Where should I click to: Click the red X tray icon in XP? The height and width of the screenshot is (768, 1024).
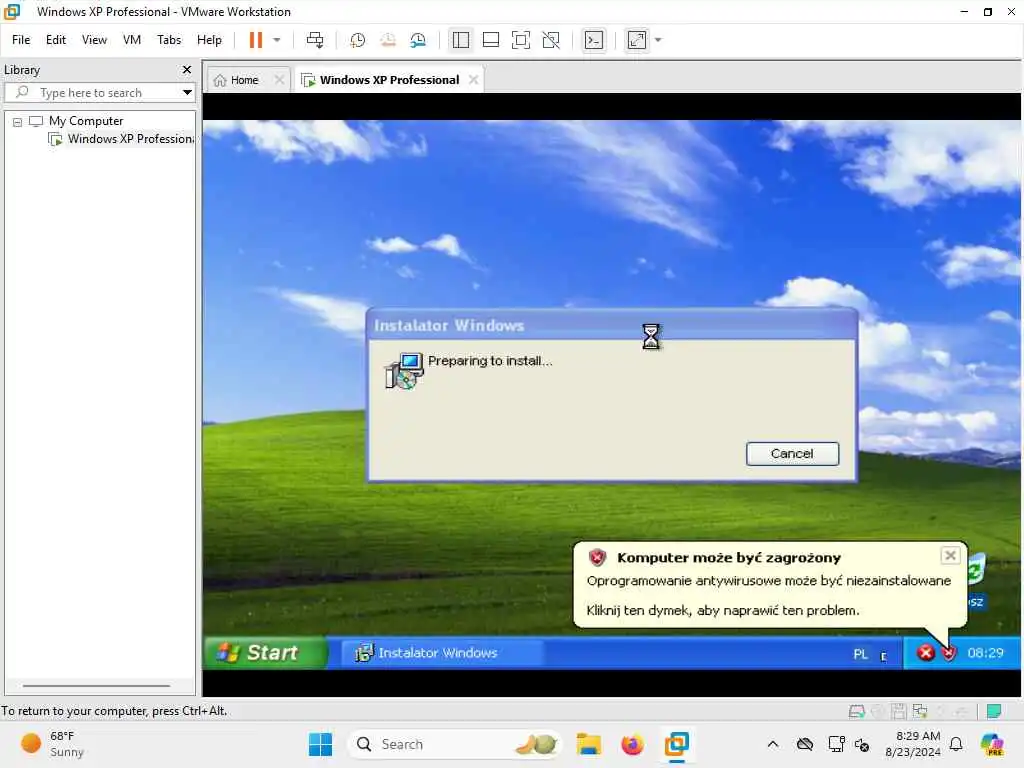coord(925,652)
